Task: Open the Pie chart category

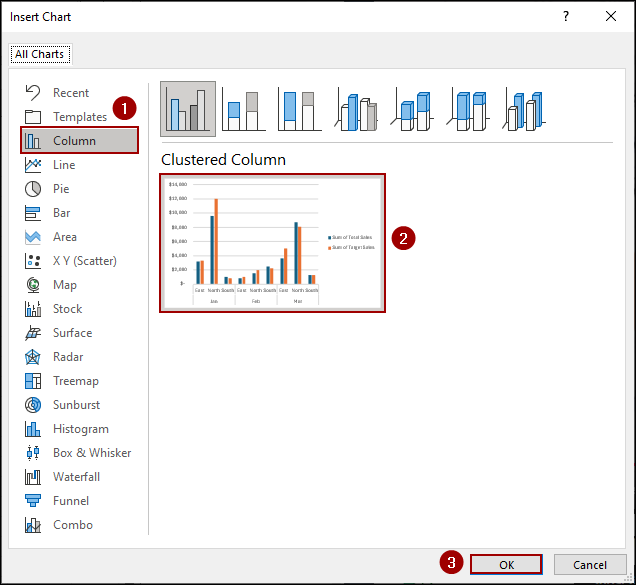Action: point(61,189)
